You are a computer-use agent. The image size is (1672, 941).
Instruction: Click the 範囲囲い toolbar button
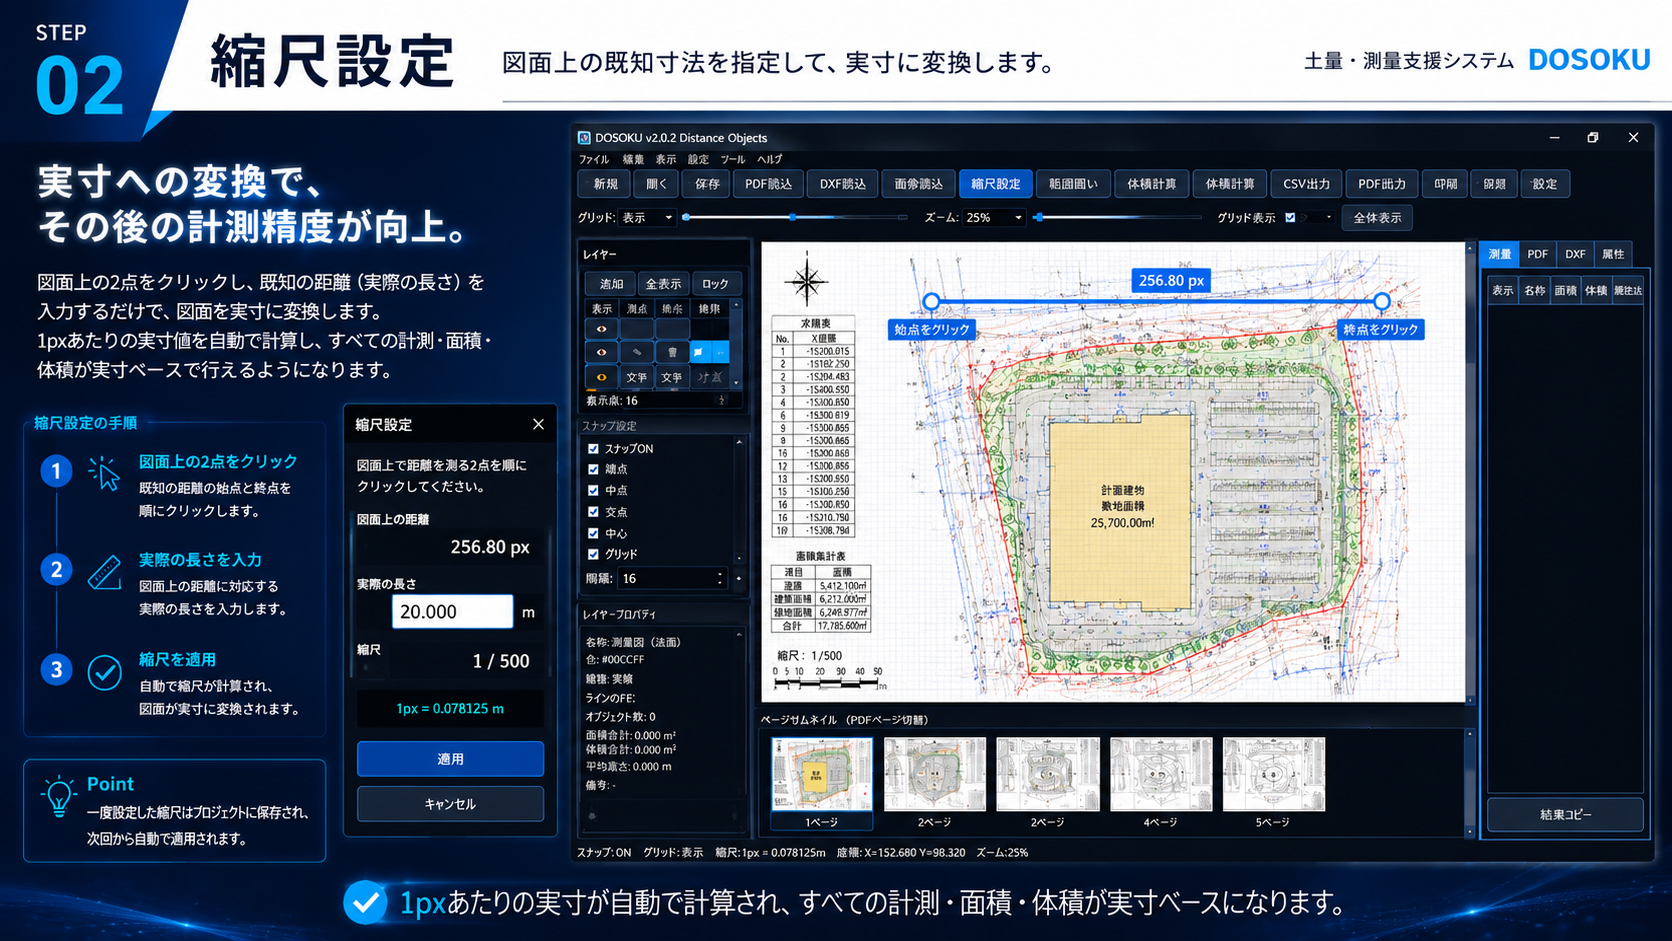[x=1073, y=184]
